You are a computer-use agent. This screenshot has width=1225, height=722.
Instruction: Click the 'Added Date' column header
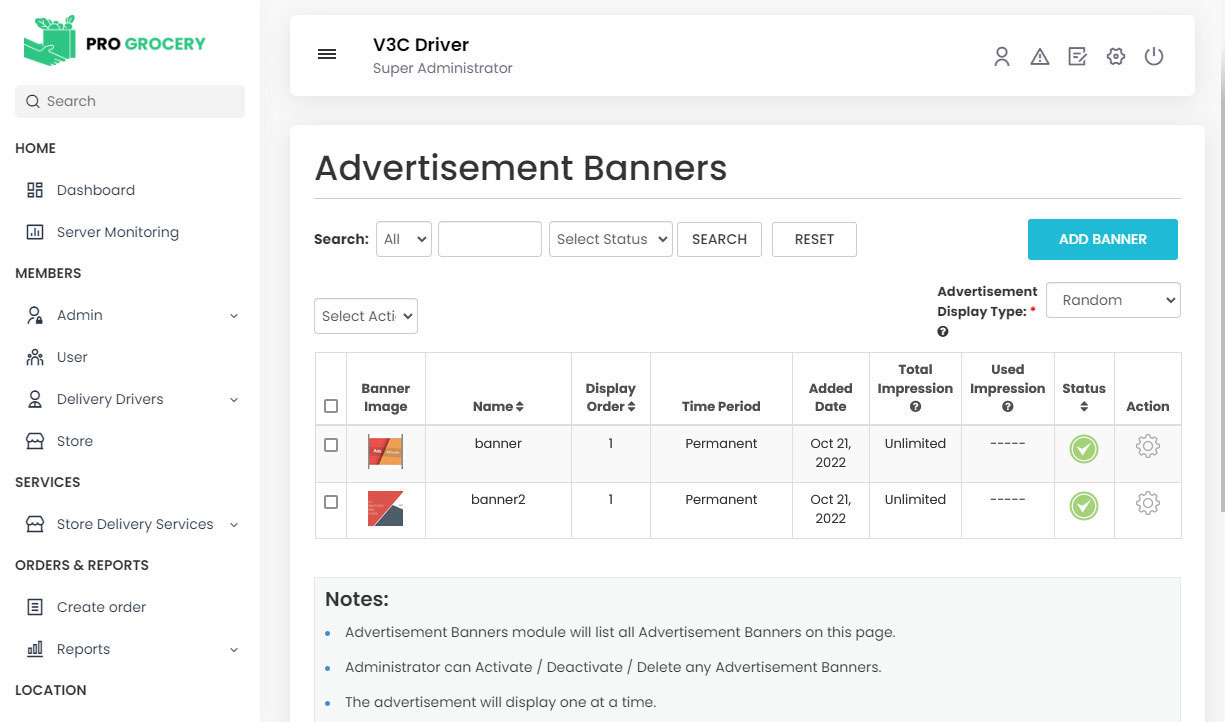[x=830, y=397]
